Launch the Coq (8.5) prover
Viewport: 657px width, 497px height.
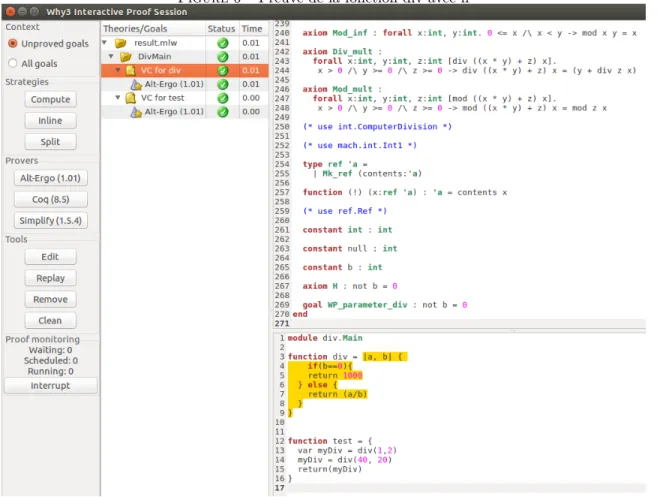pos(50,199)
